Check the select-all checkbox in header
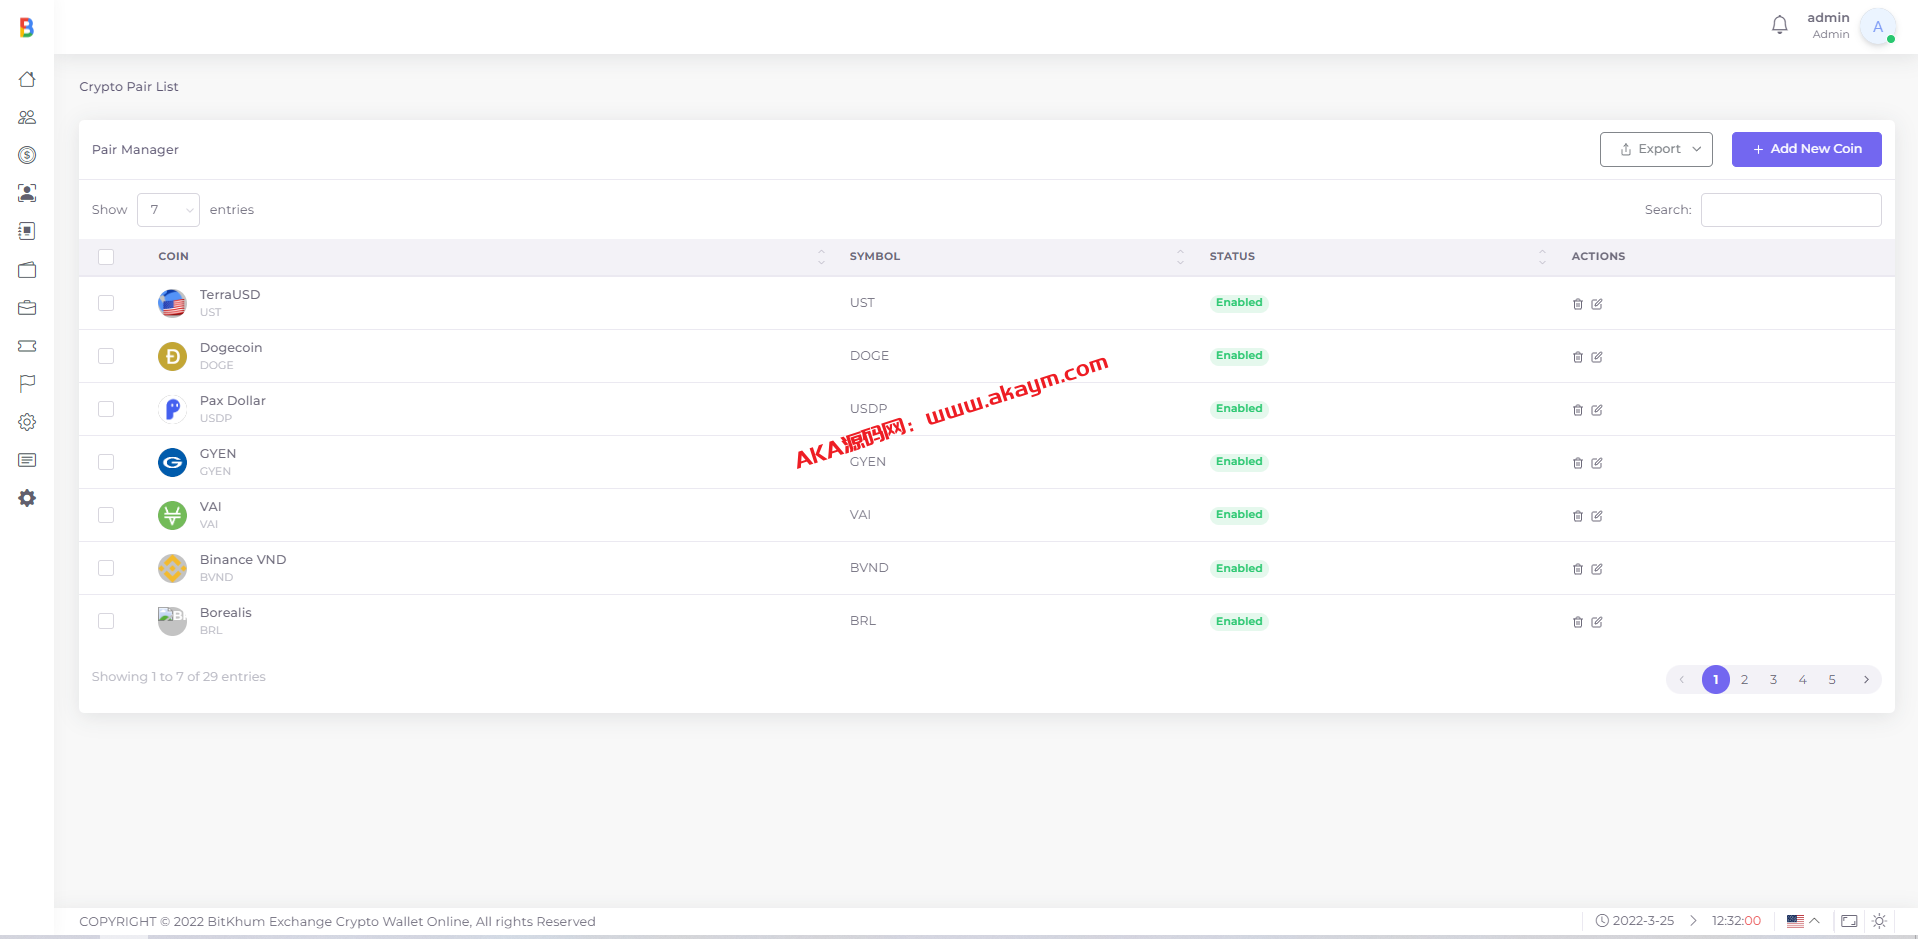 coord(106,257)
